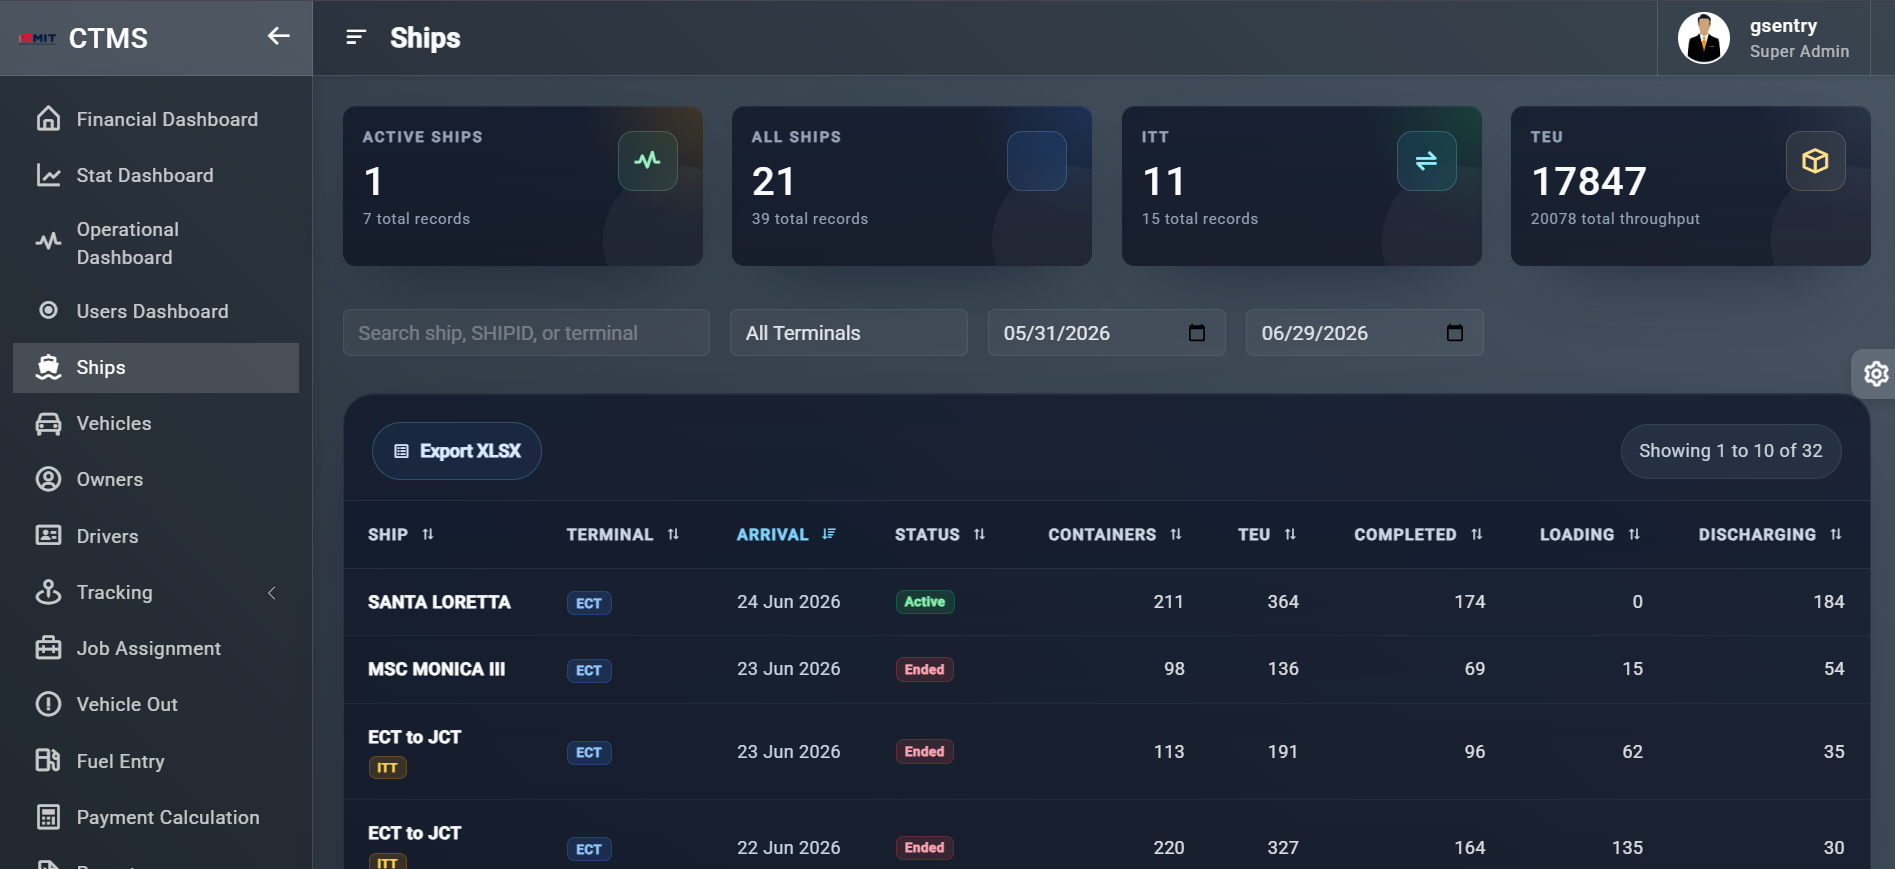Open Fuel Entry page
Image resolution: width=1895 pixels, height=869 pixels.
click(x=156, y=761)
